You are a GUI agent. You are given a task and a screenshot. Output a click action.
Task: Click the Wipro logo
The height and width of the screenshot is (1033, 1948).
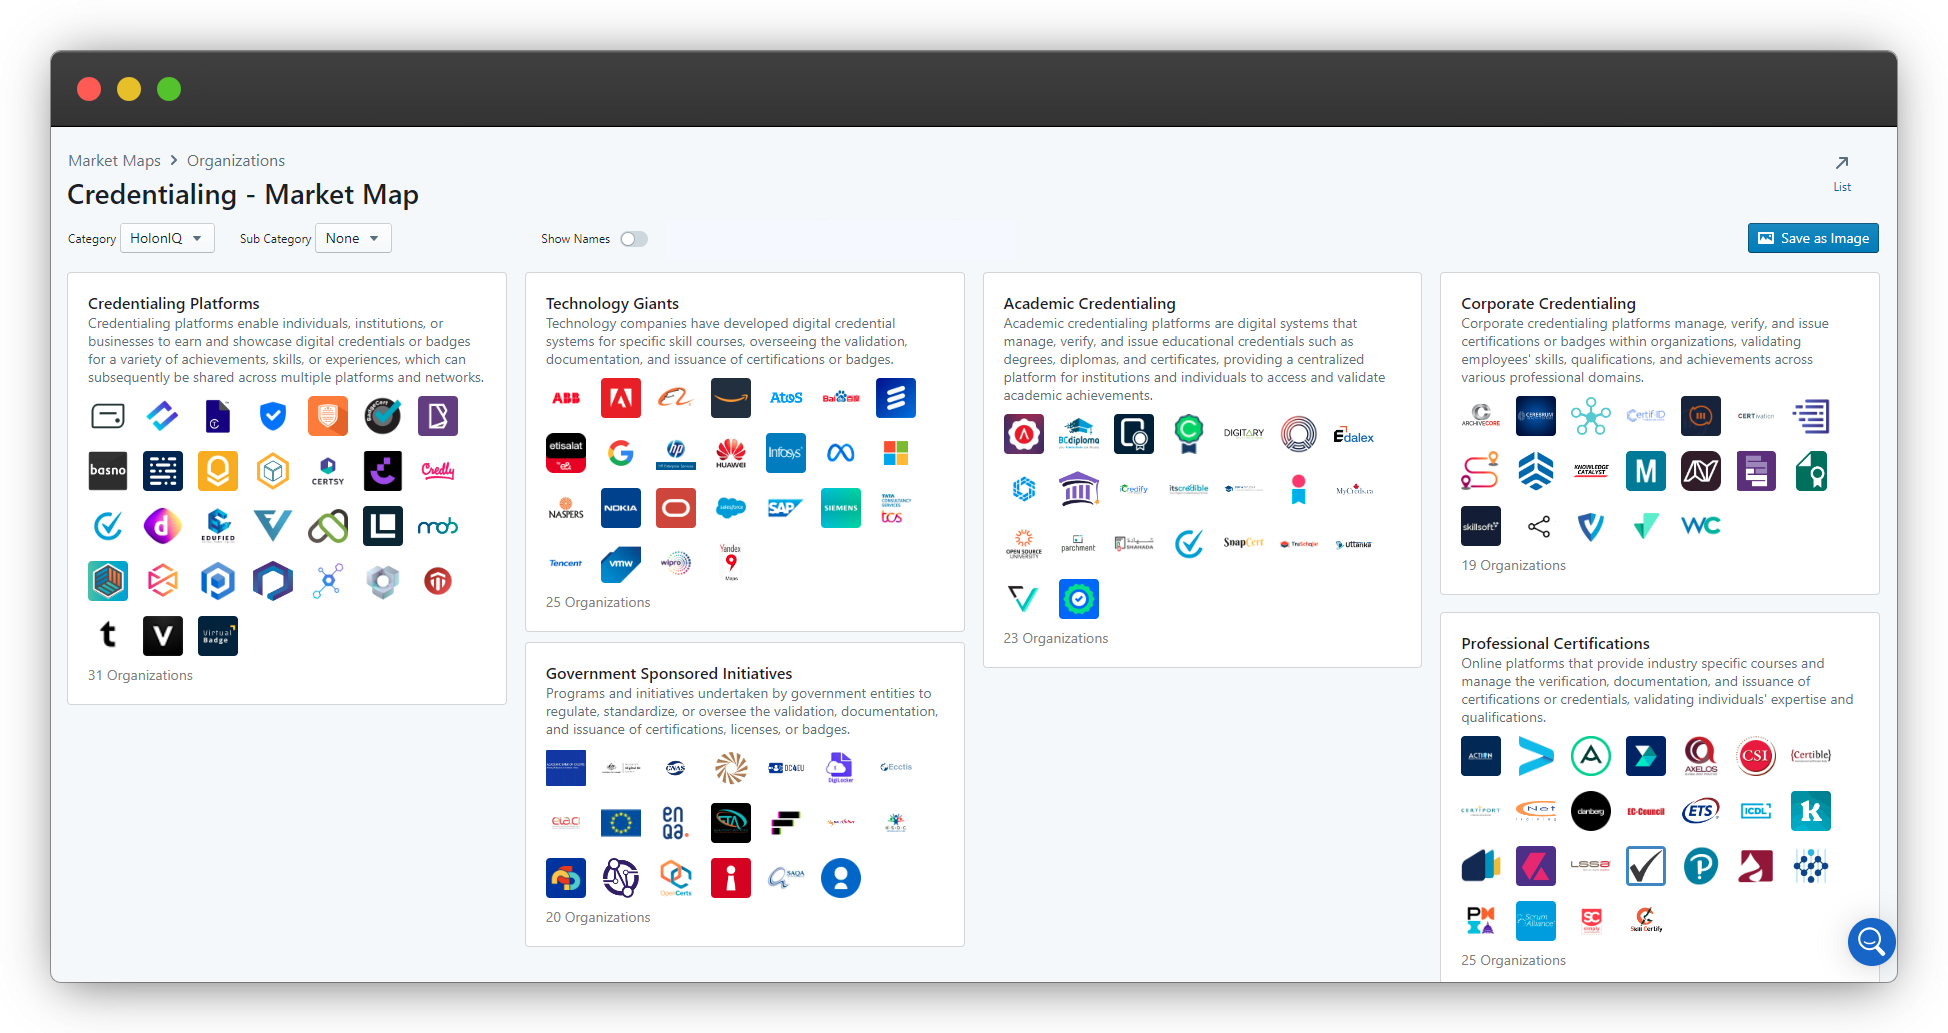676,563
